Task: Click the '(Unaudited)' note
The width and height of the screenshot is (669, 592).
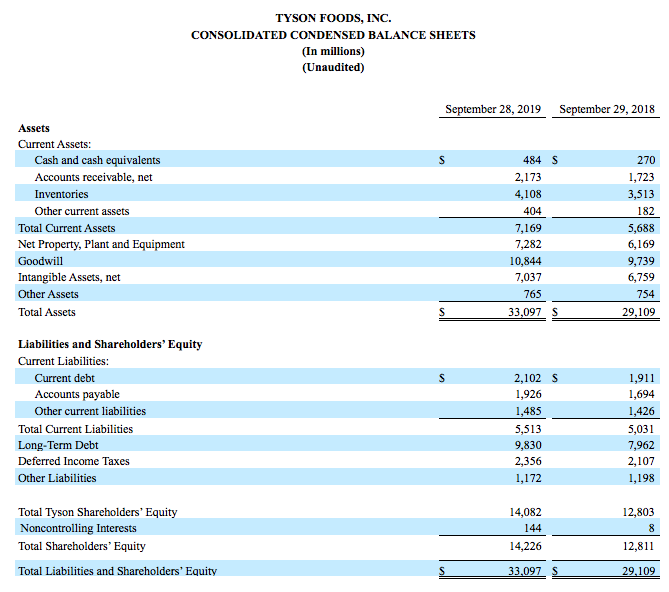Action: 333,67
